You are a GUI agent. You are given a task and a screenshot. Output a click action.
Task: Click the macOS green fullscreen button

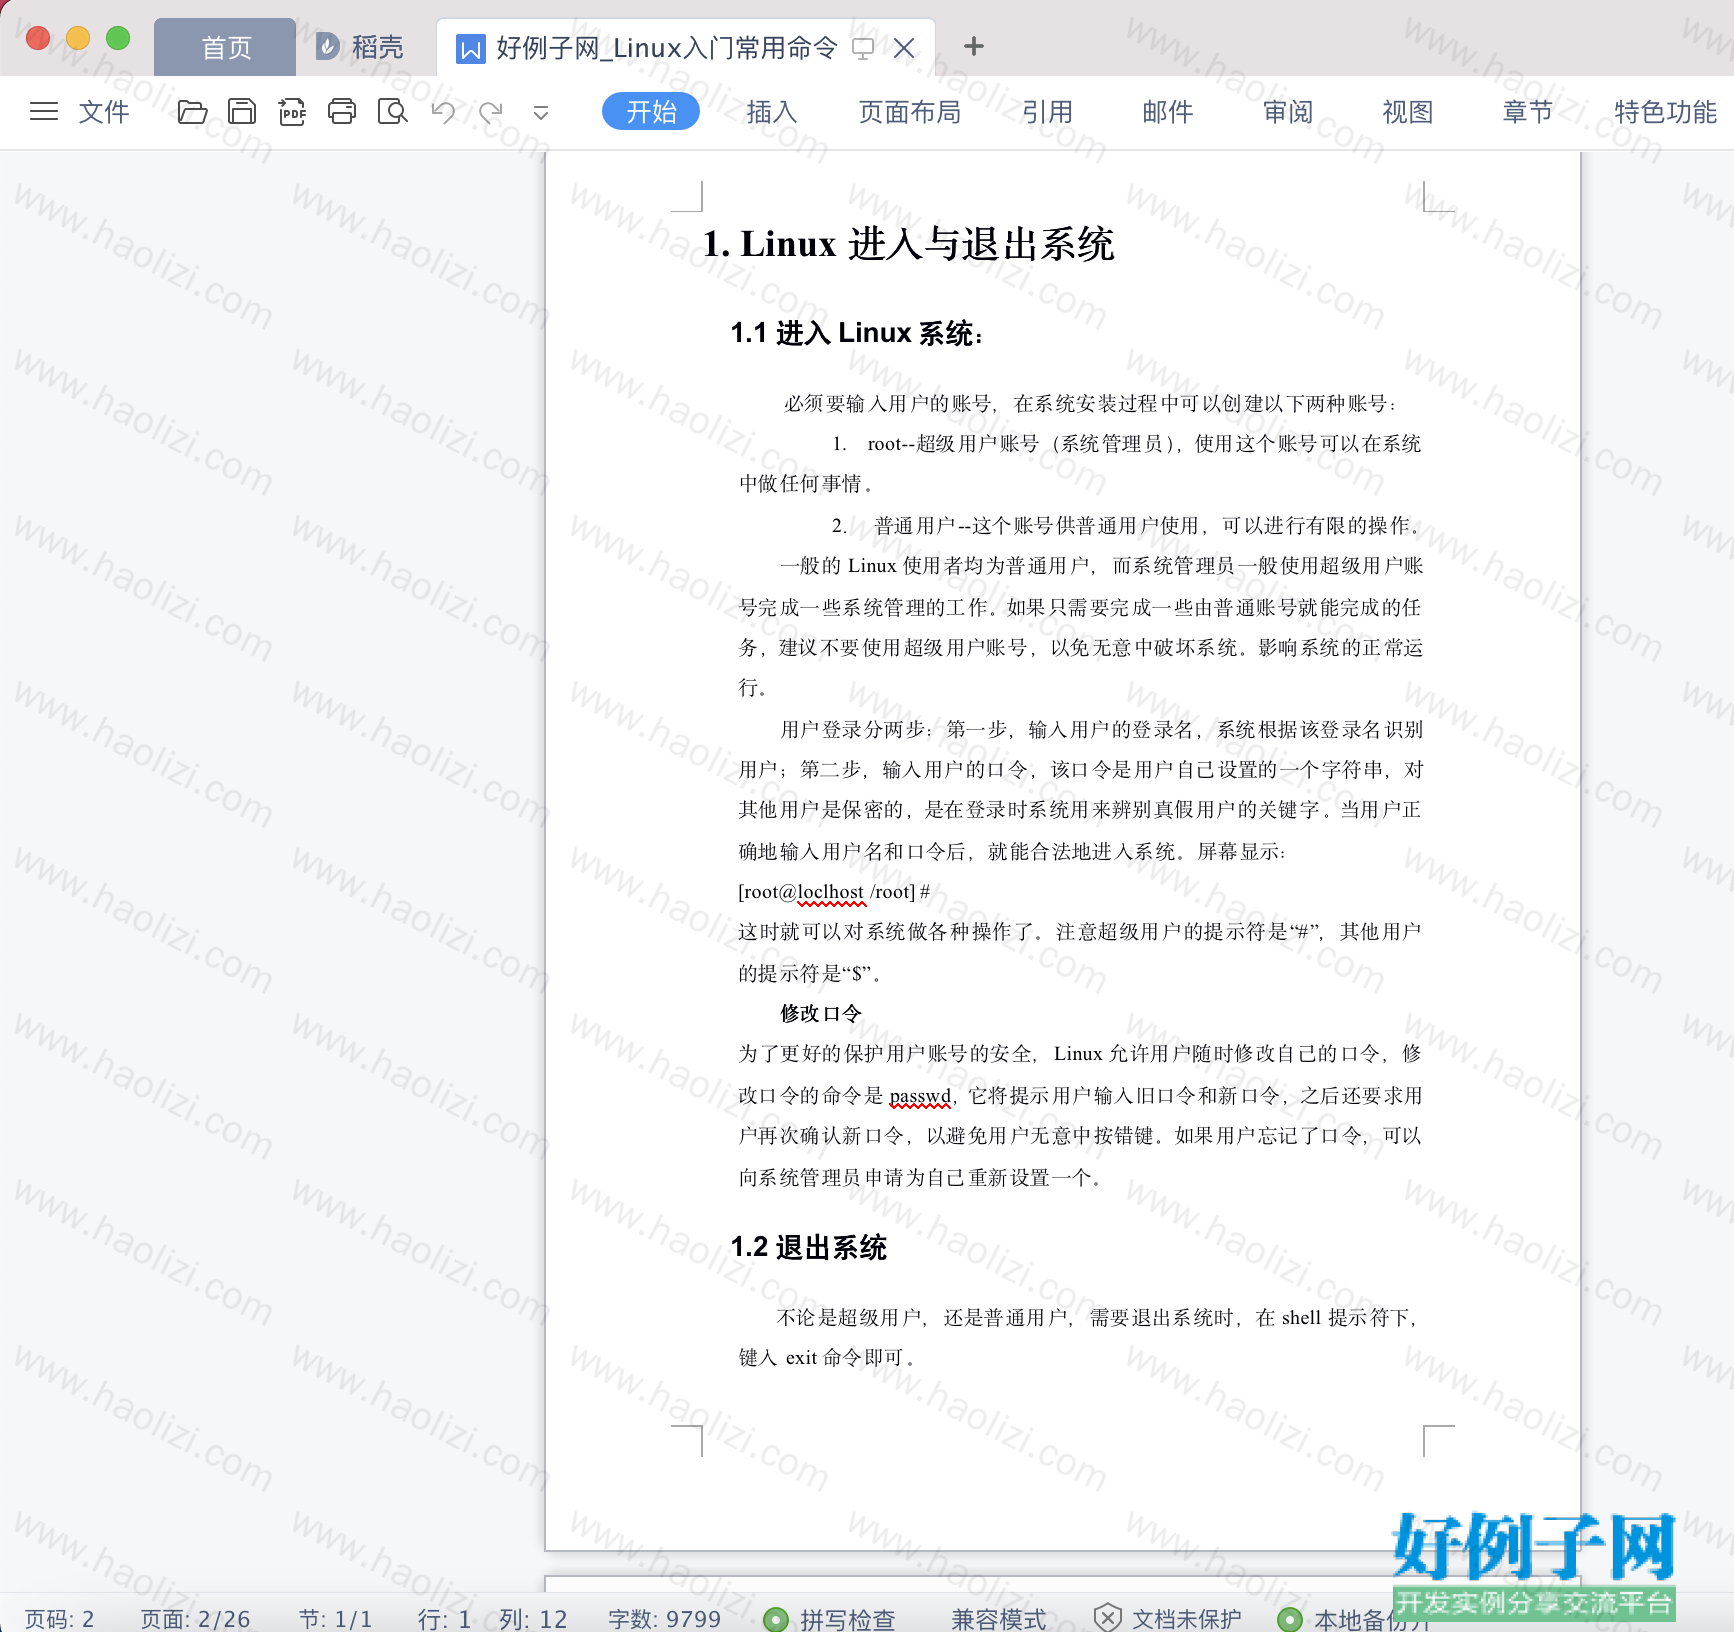click(118, 38)
